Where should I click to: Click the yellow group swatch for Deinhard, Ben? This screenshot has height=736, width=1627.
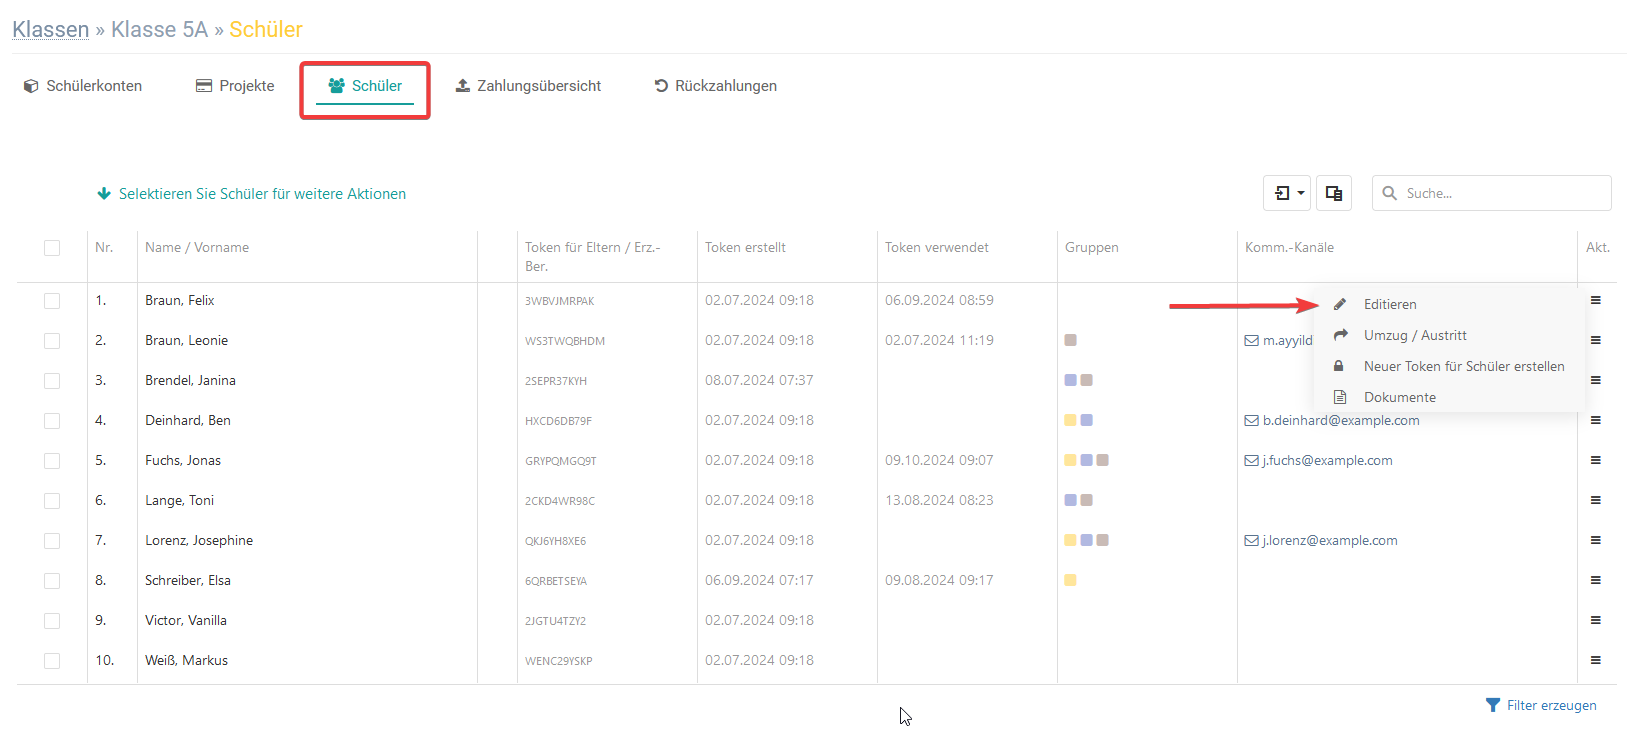tap(1070, 420)
